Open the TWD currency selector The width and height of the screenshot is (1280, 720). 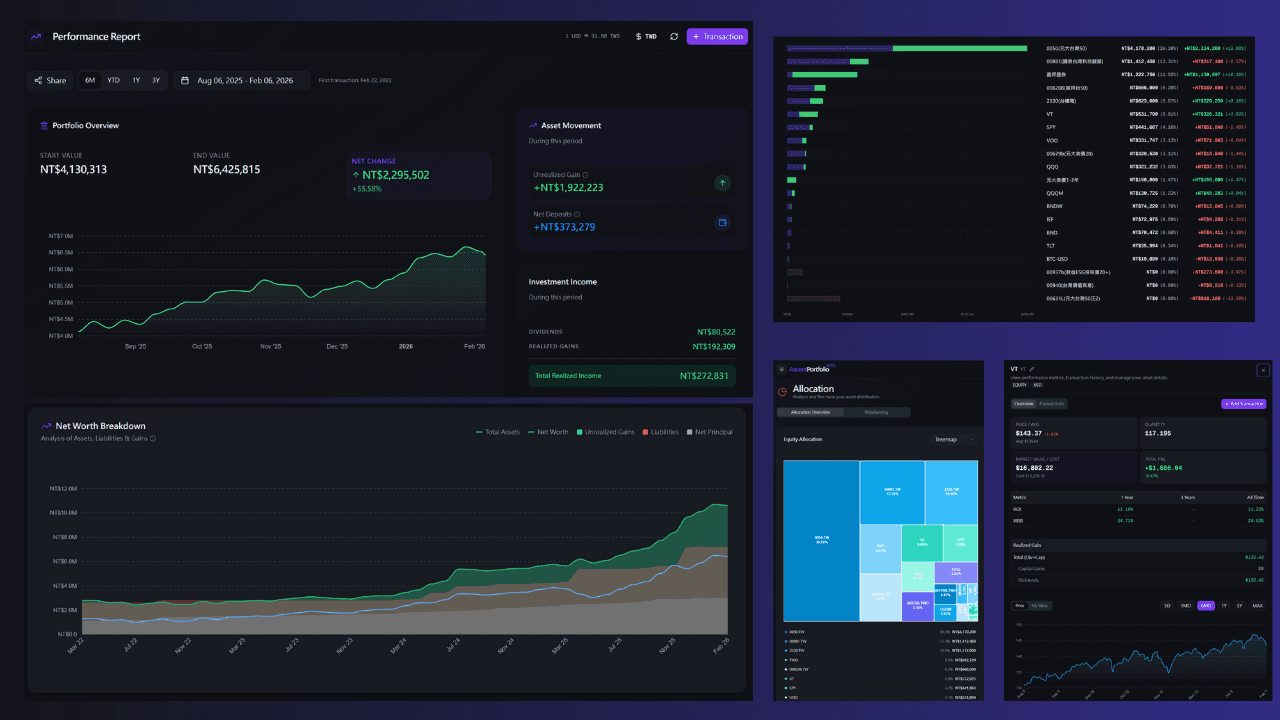[x=647, y=37]
